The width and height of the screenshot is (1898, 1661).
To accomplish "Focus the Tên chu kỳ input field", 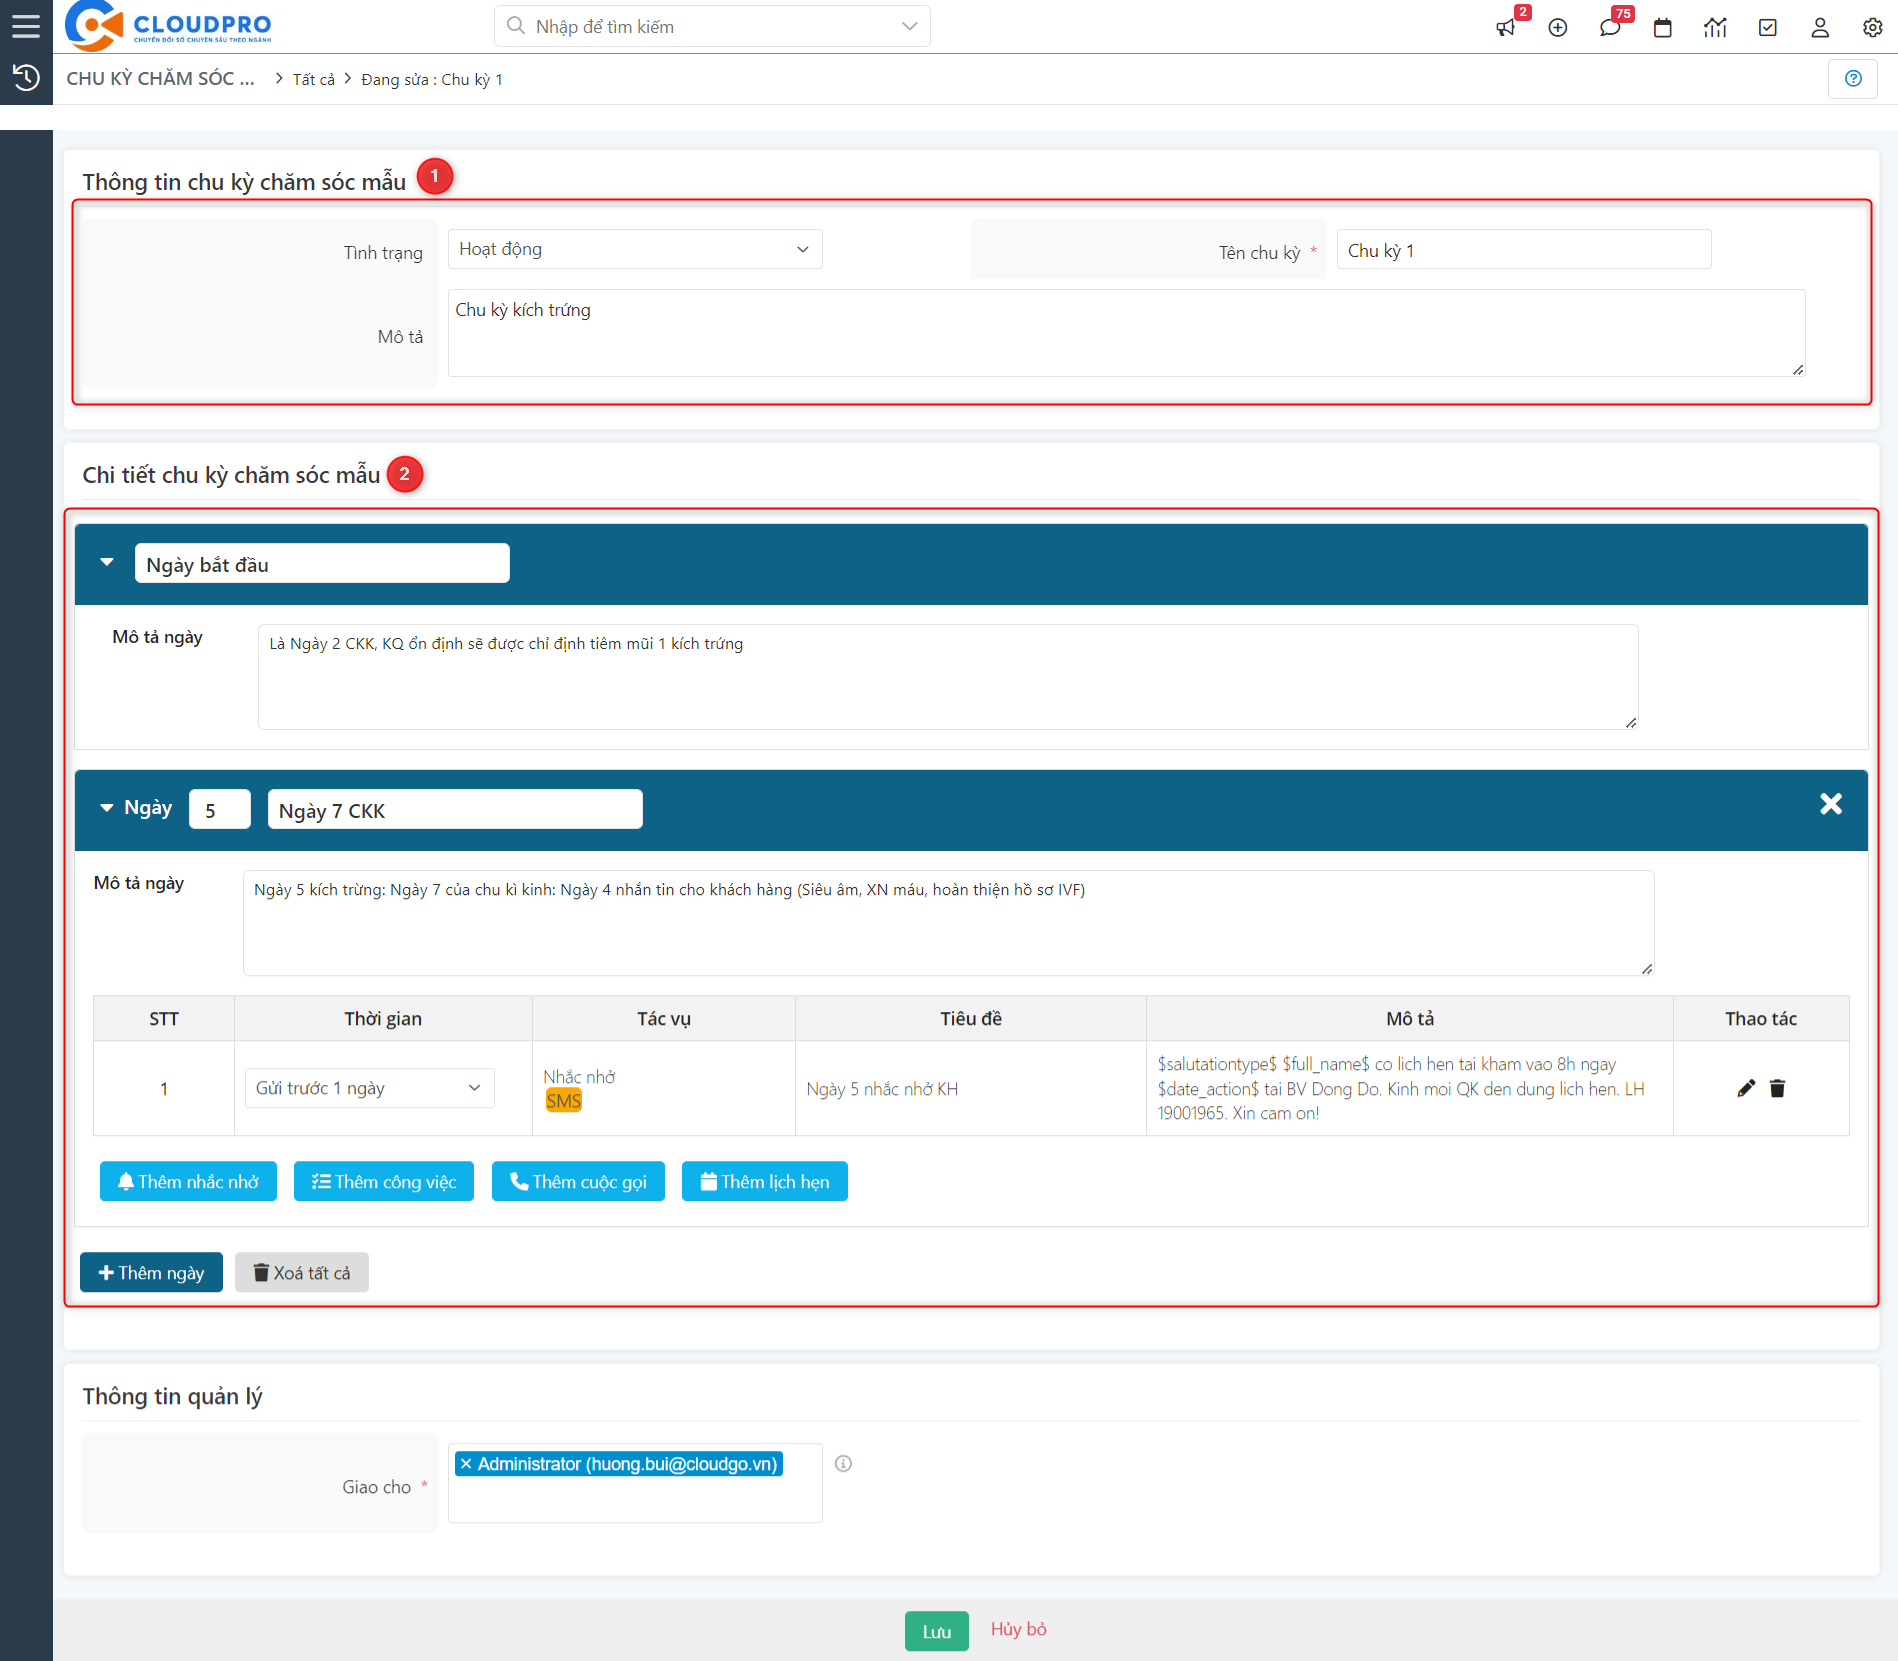I will pyautogui.click(x=1524, y=250).
